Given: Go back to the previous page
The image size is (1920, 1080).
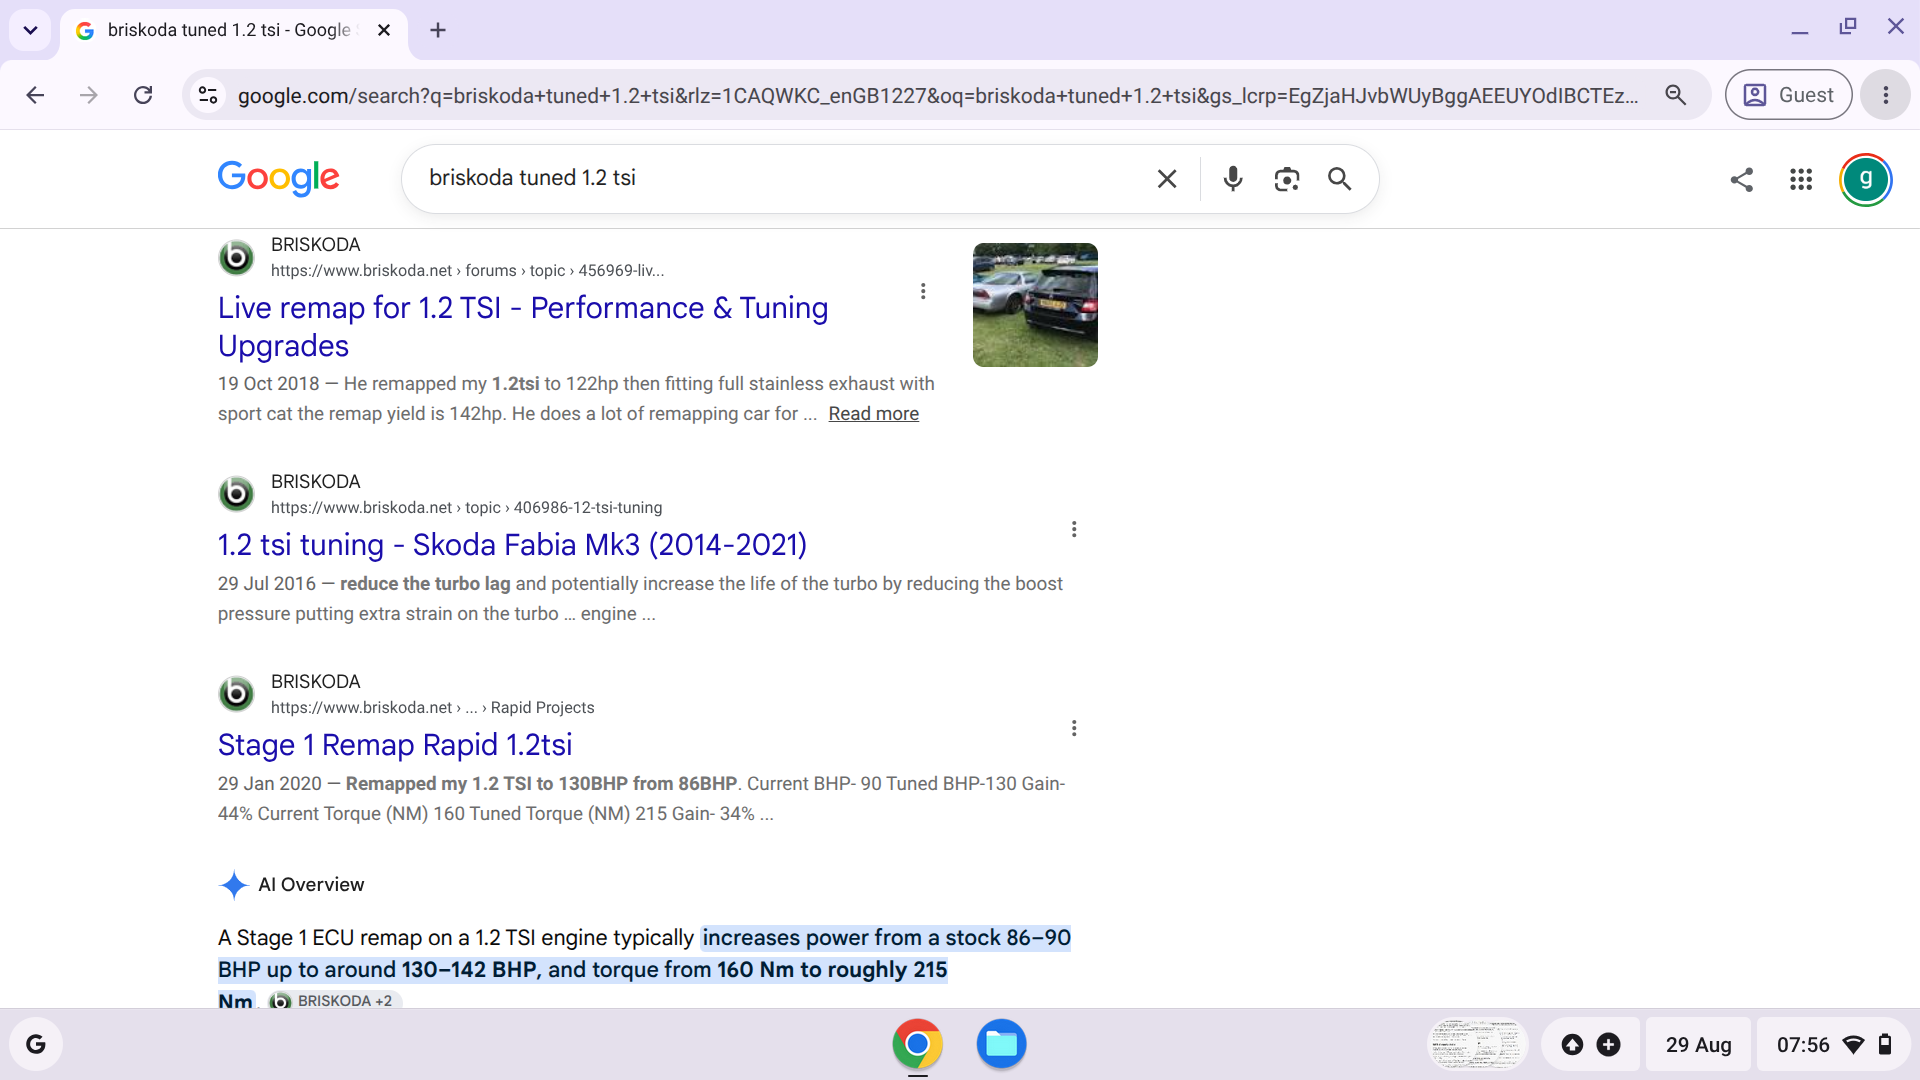Looking at the screenshot, I should pyautogui.click(x=36, y=95).
